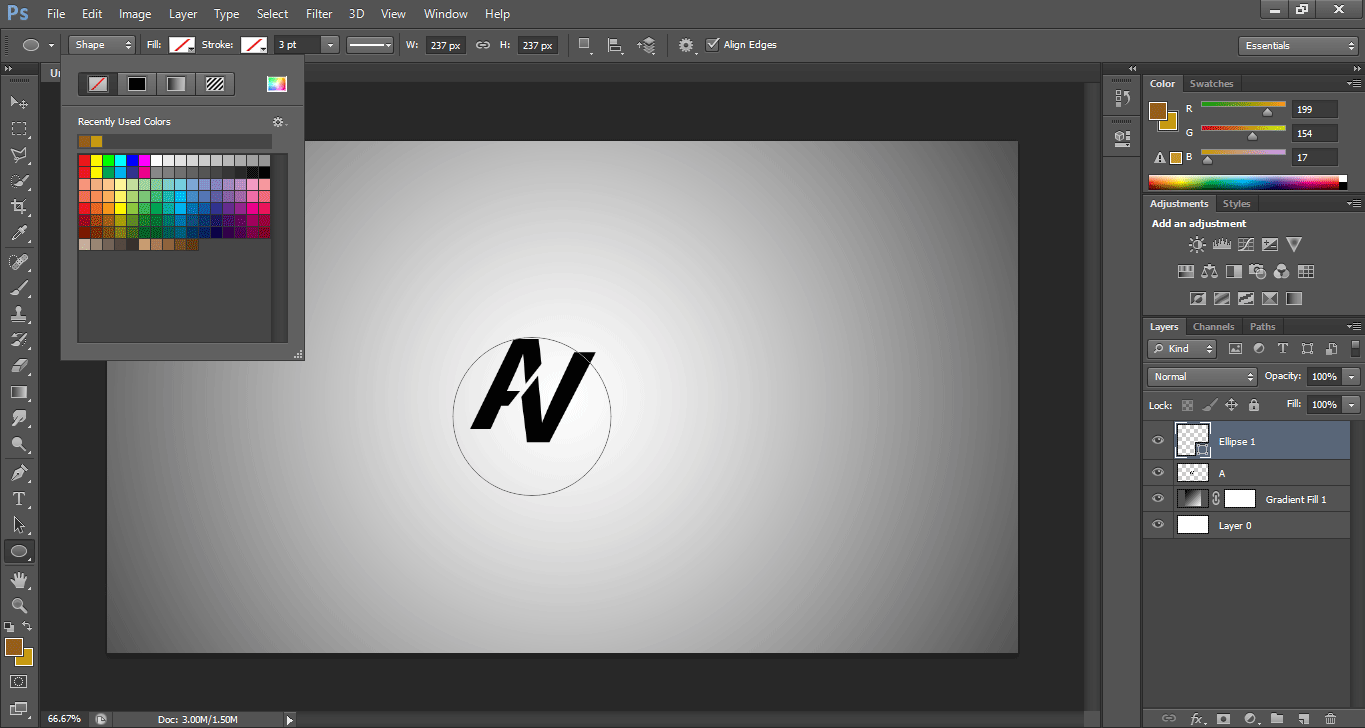Uncheck the Align Edges checkbox

pyautogui.click(x=712, y=45)
